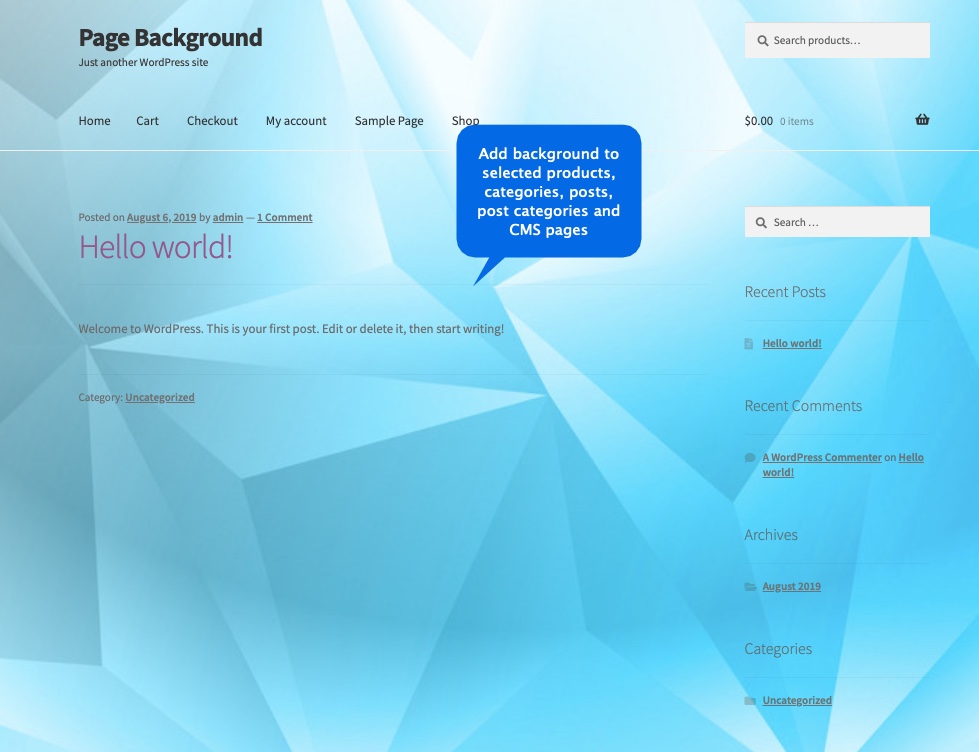Click the A WordPress Commenter link

pos(822,457)
